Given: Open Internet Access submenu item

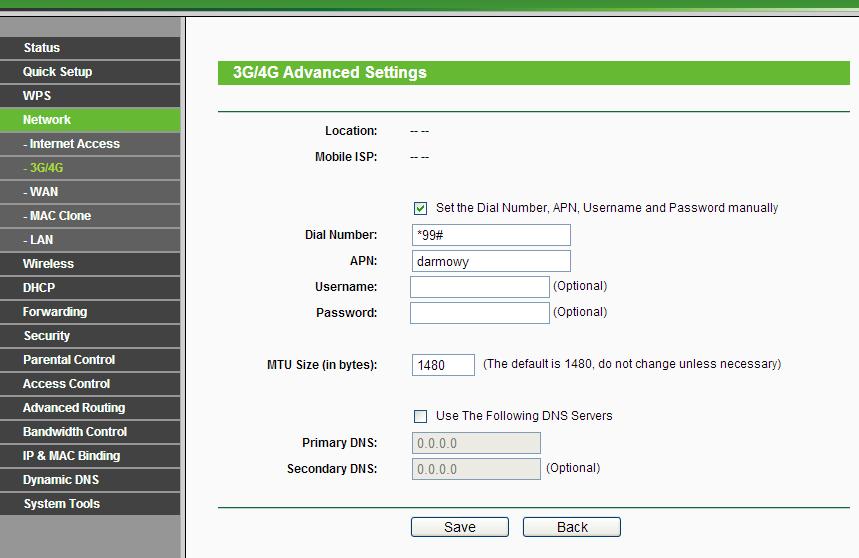Looking at the screenshot, I should pos(72,144).
